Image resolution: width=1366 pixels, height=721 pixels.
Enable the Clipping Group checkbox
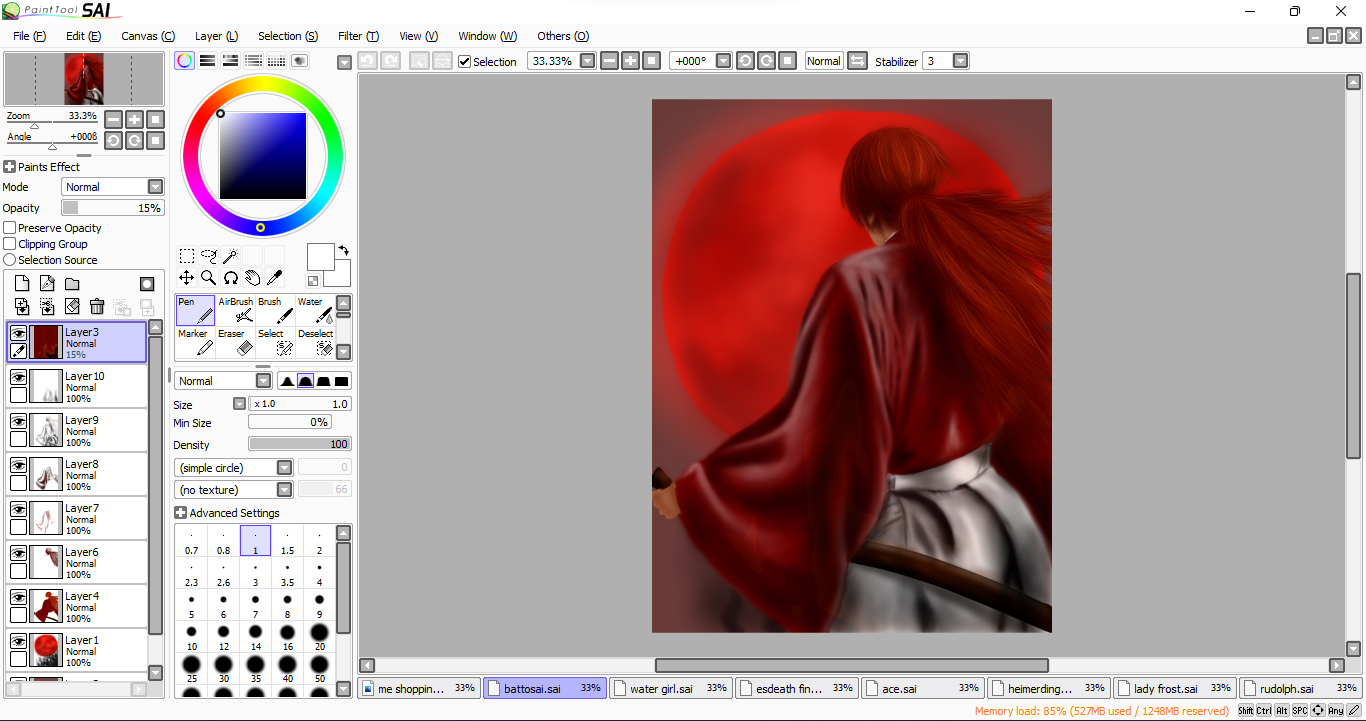[10, 244]
